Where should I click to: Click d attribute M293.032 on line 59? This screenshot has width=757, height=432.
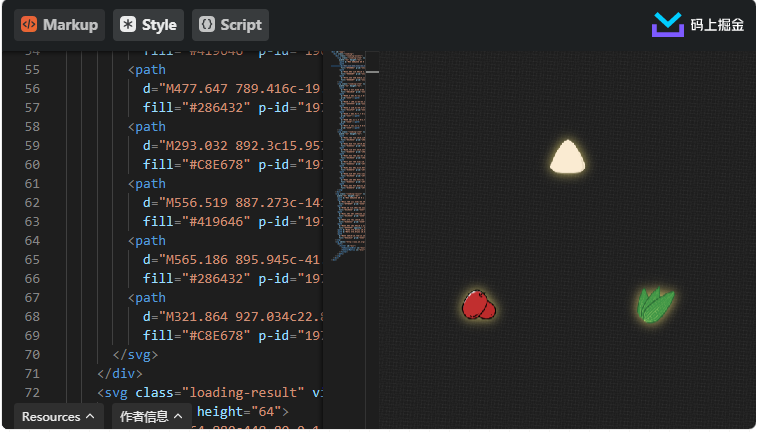233,146
